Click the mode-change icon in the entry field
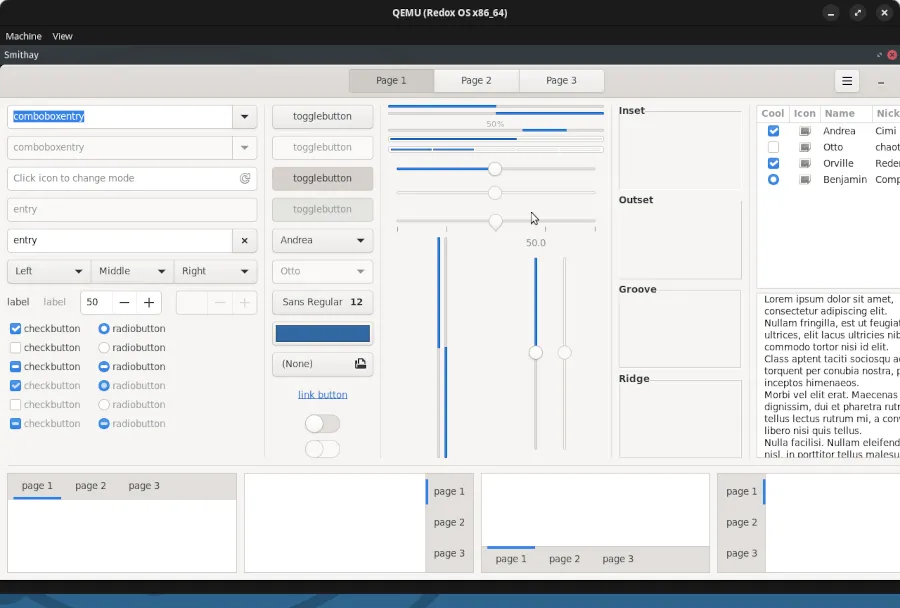The width and height of the screenshot is (900, 608). (x=245, y=178)
